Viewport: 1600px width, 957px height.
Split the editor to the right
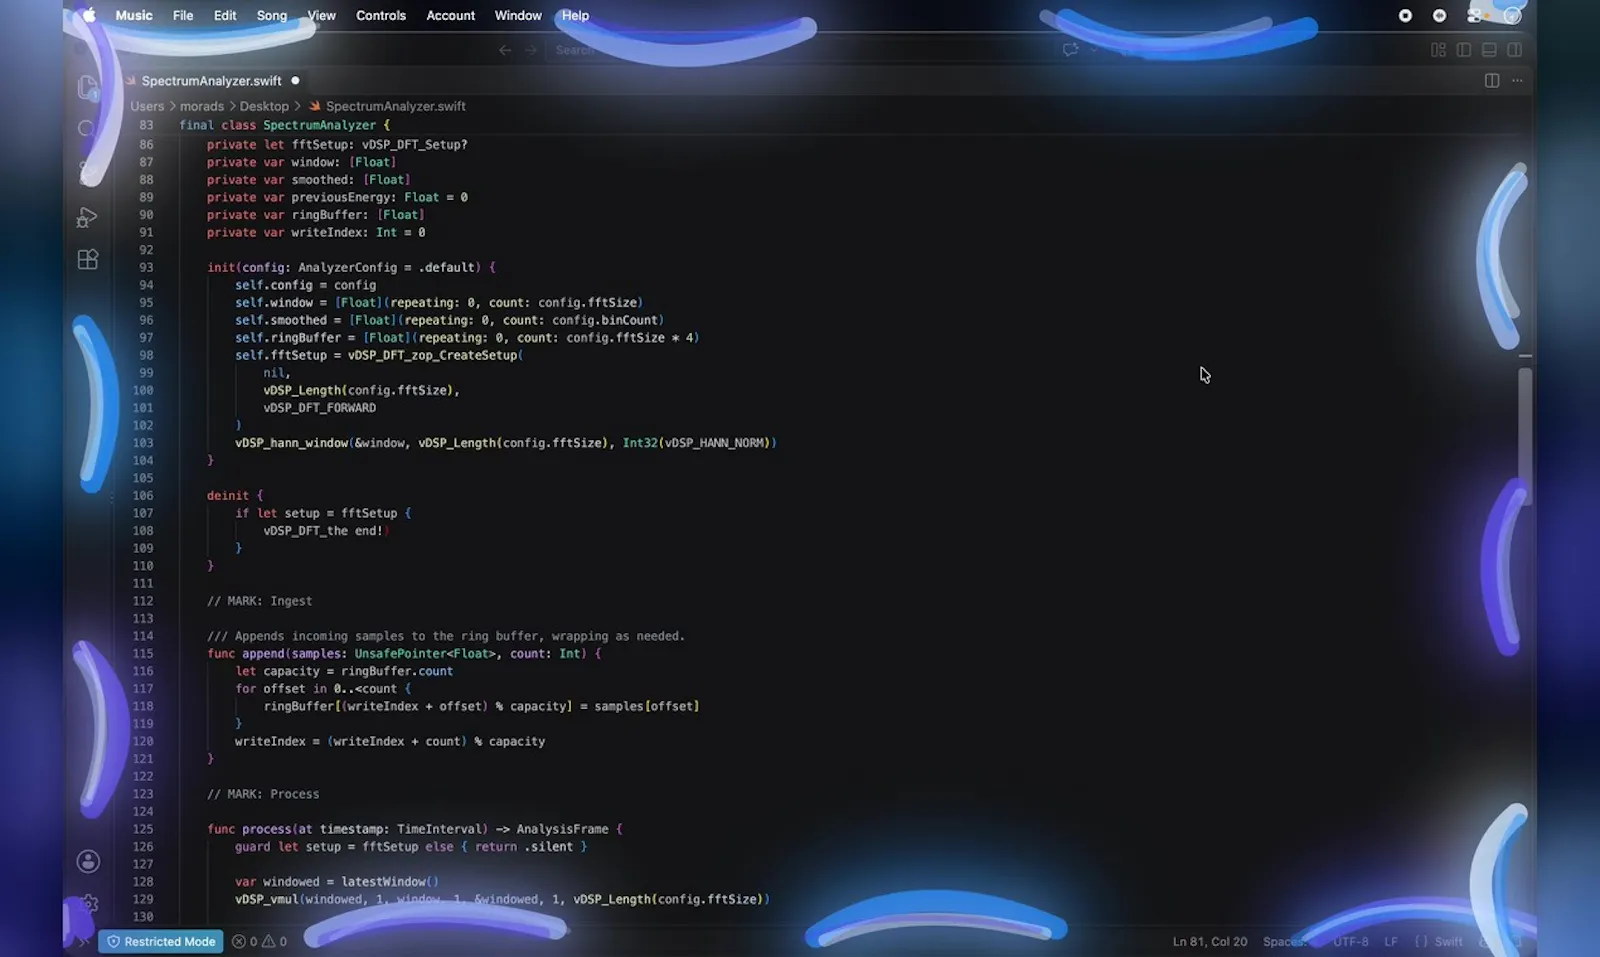[x=1491, y=80]
